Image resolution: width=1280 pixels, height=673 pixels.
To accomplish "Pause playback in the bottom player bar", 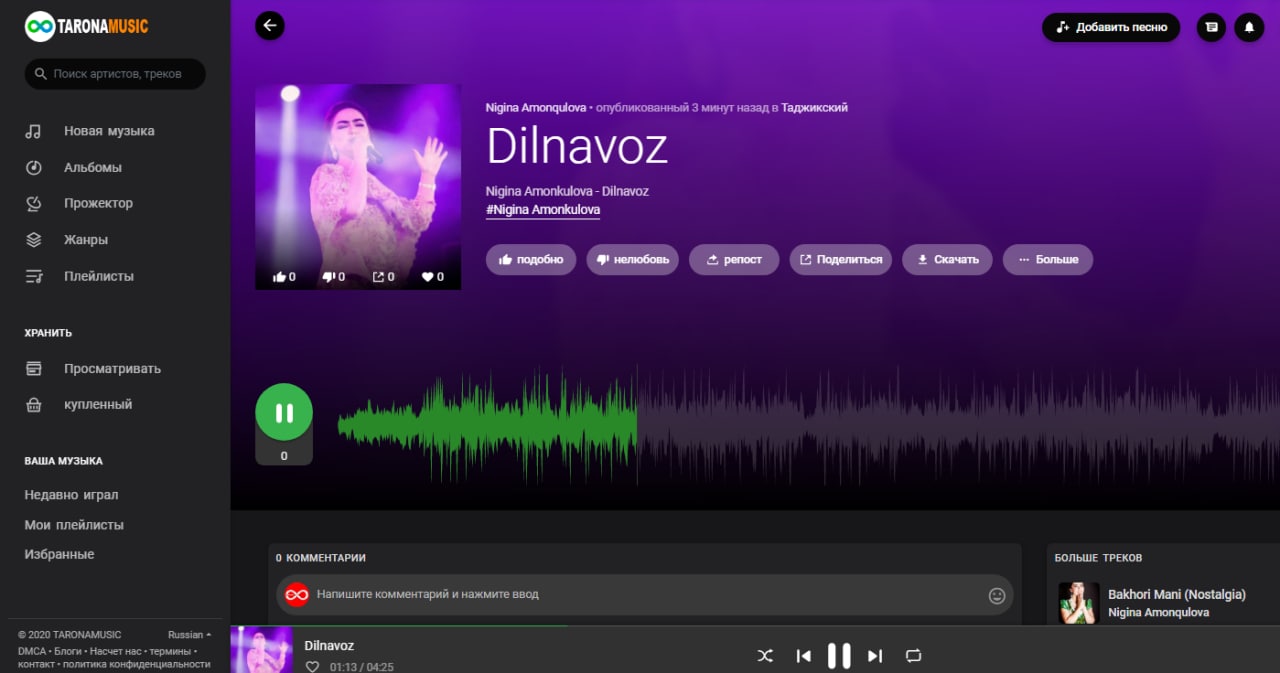I will pyautogui.click(x=839, y=656).
